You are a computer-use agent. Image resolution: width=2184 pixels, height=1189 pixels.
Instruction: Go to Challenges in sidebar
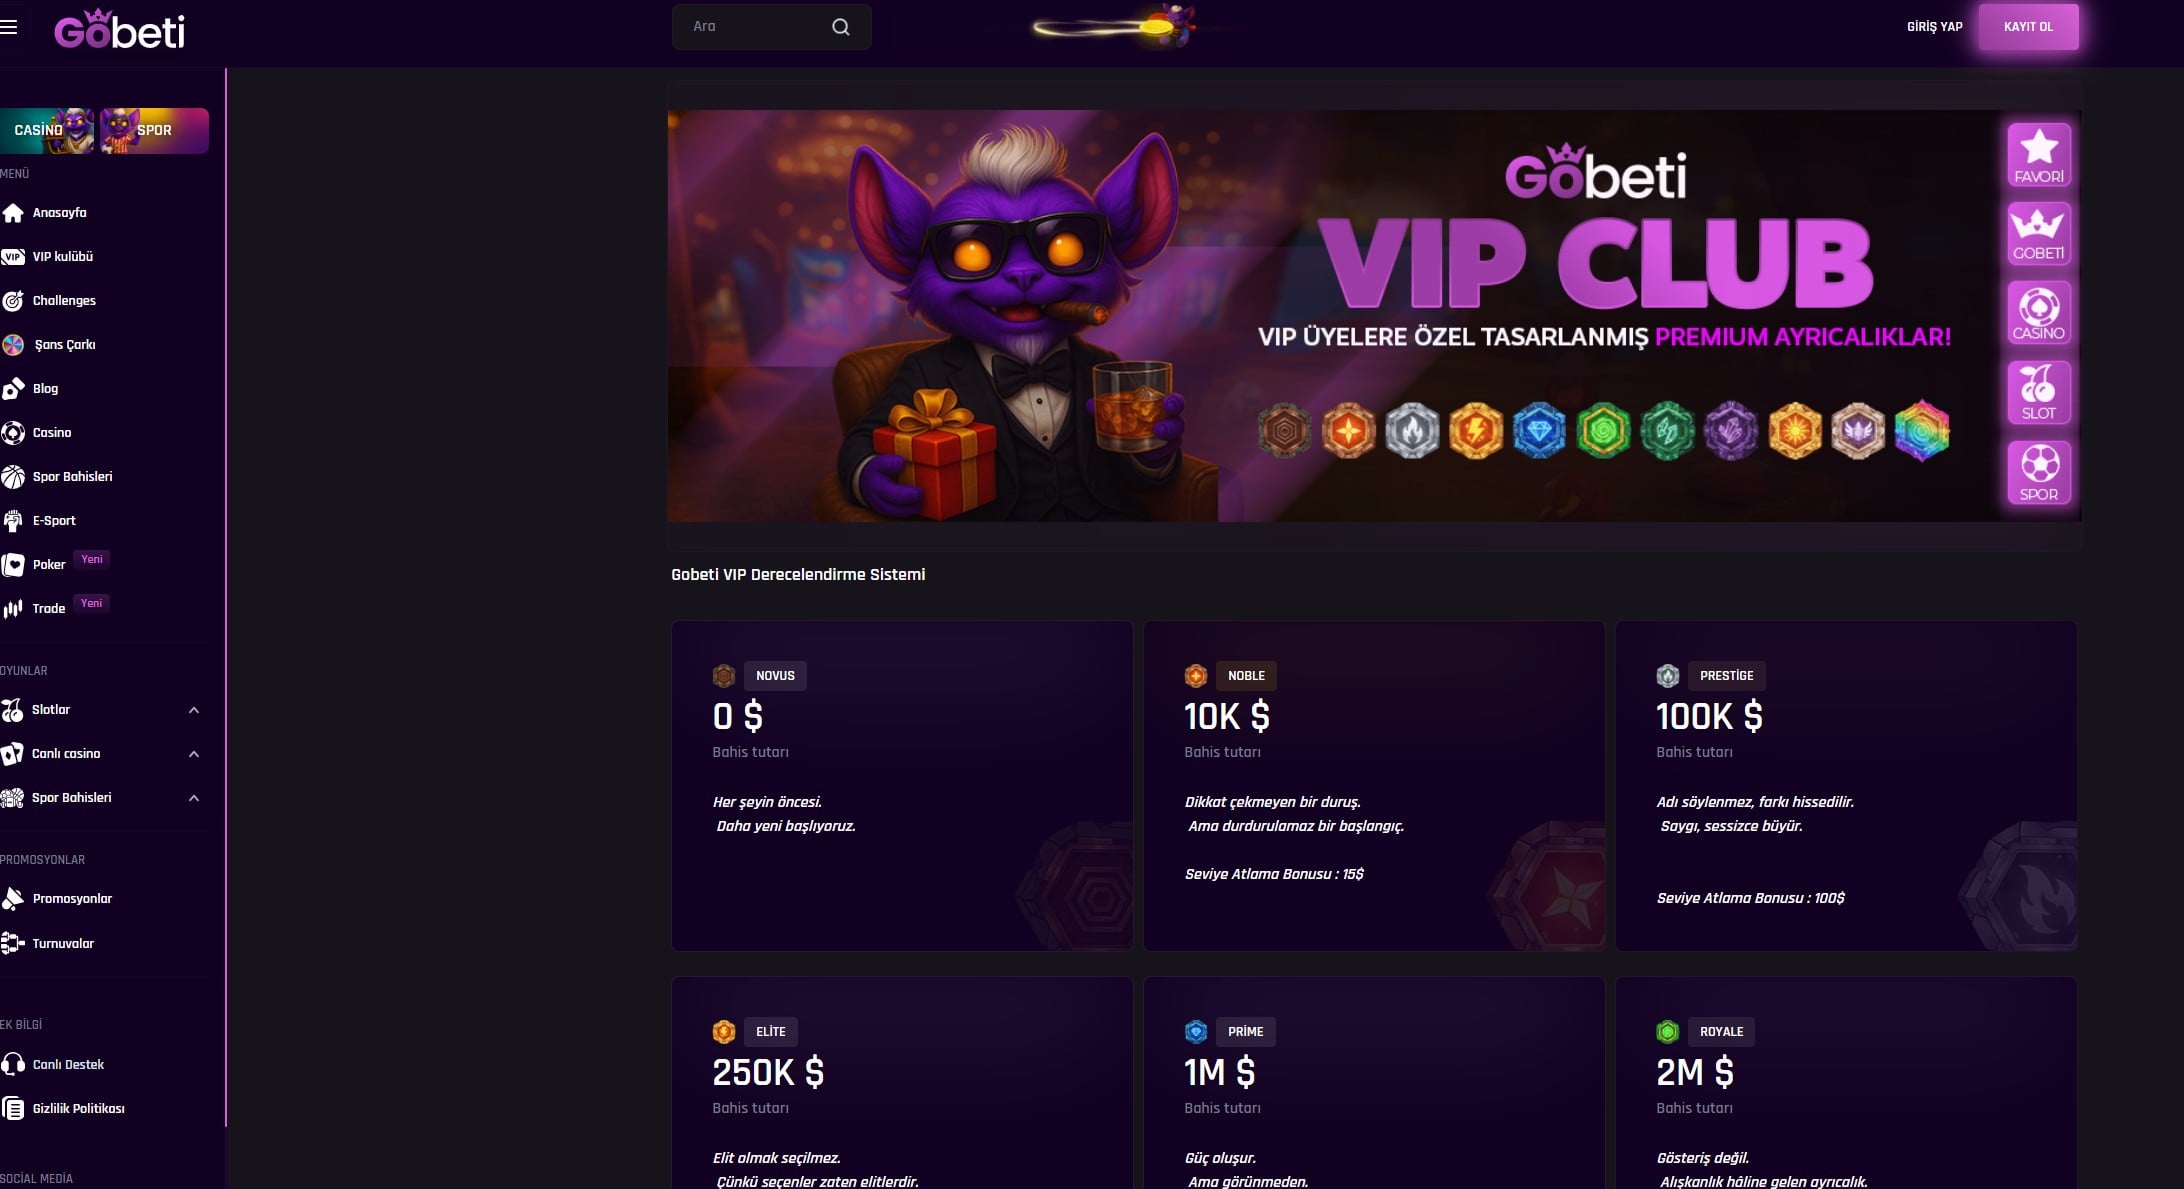51,301
